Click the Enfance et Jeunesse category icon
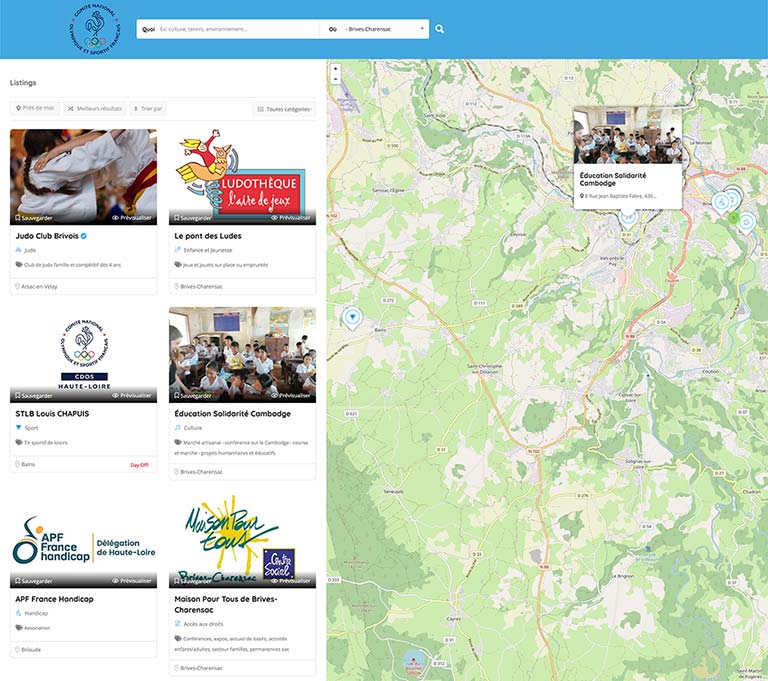The image size is (768, 681). tap(177, 250)
